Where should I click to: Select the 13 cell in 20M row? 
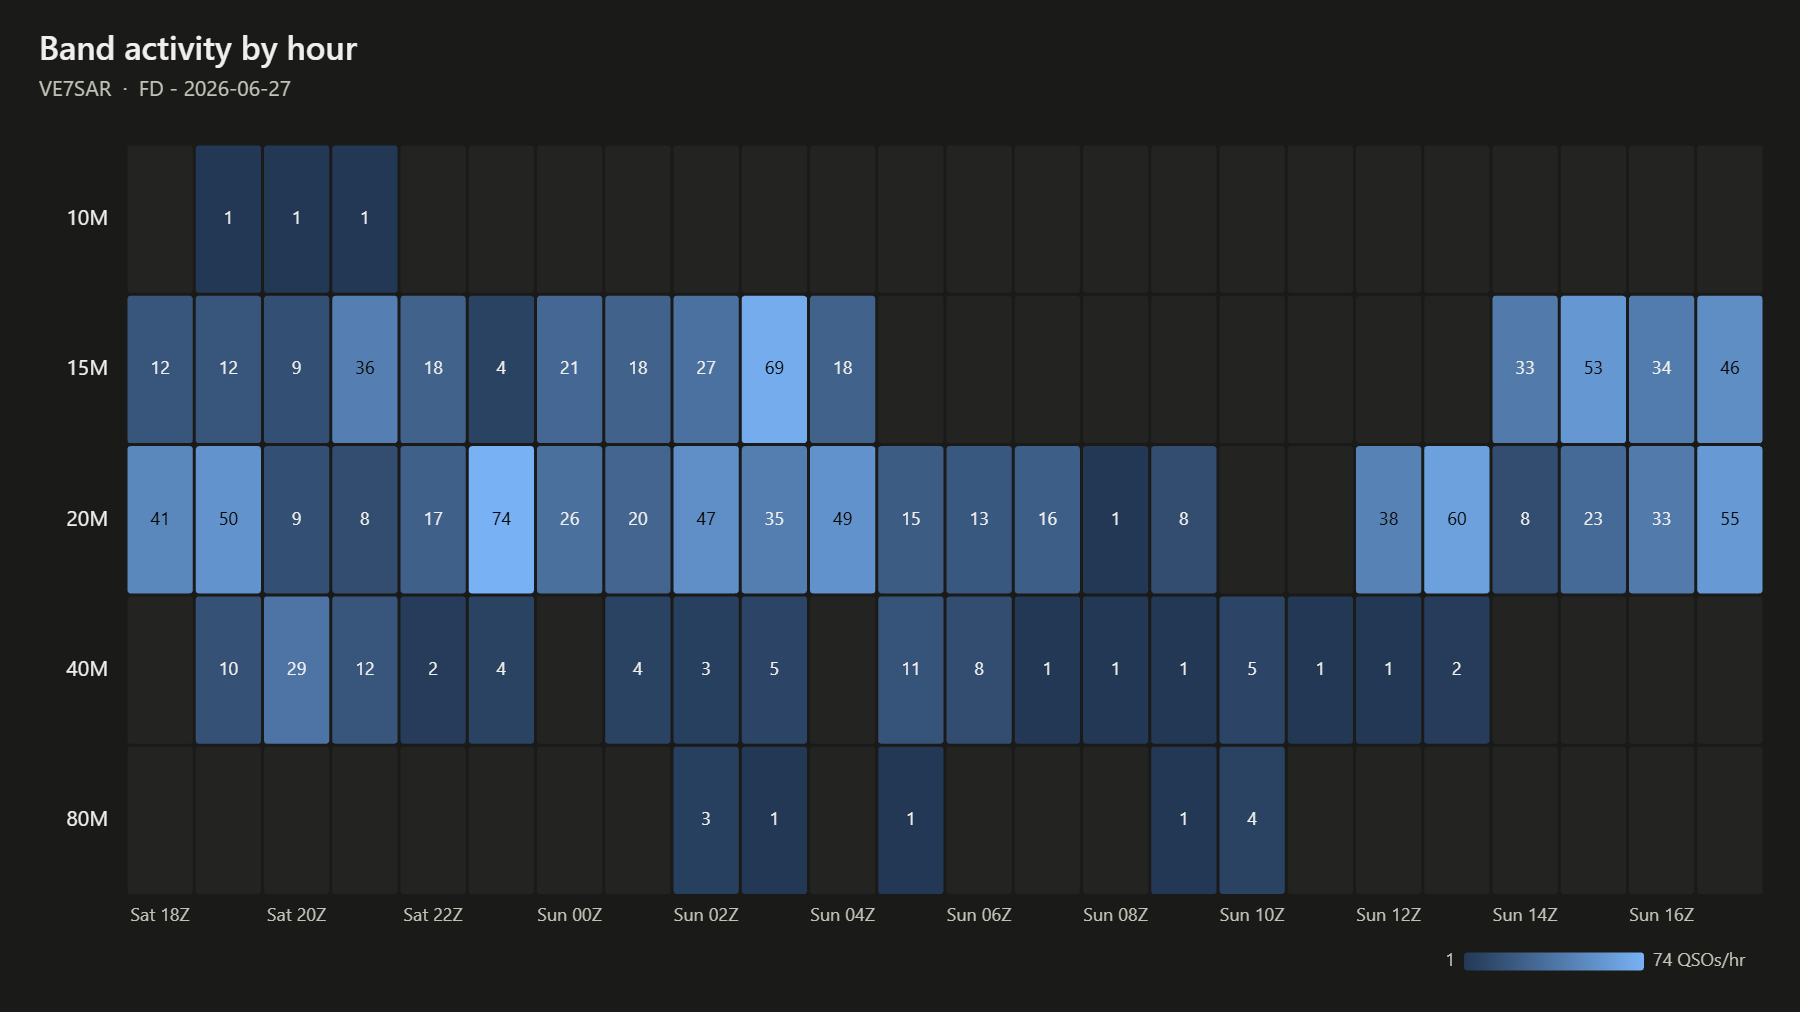pos(979,519)
